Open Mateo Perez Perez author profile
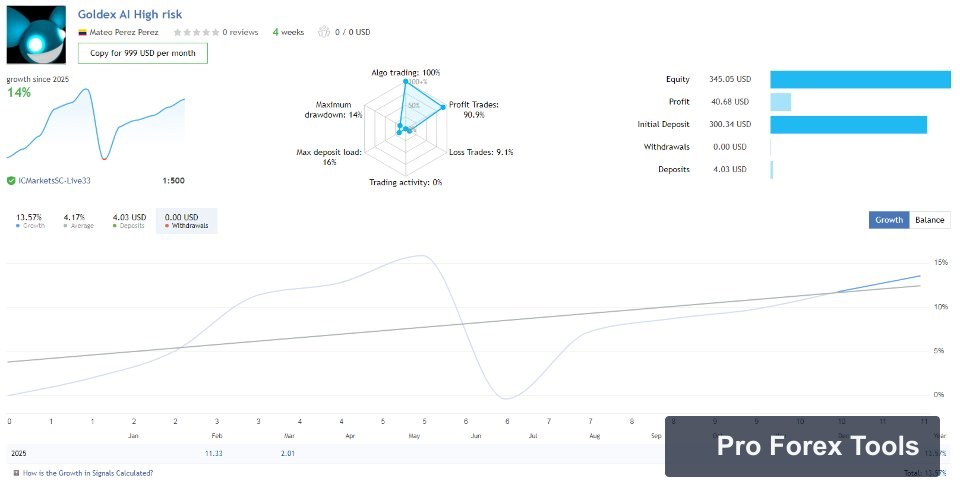The image size is (960, 494). tap(124, 32)
